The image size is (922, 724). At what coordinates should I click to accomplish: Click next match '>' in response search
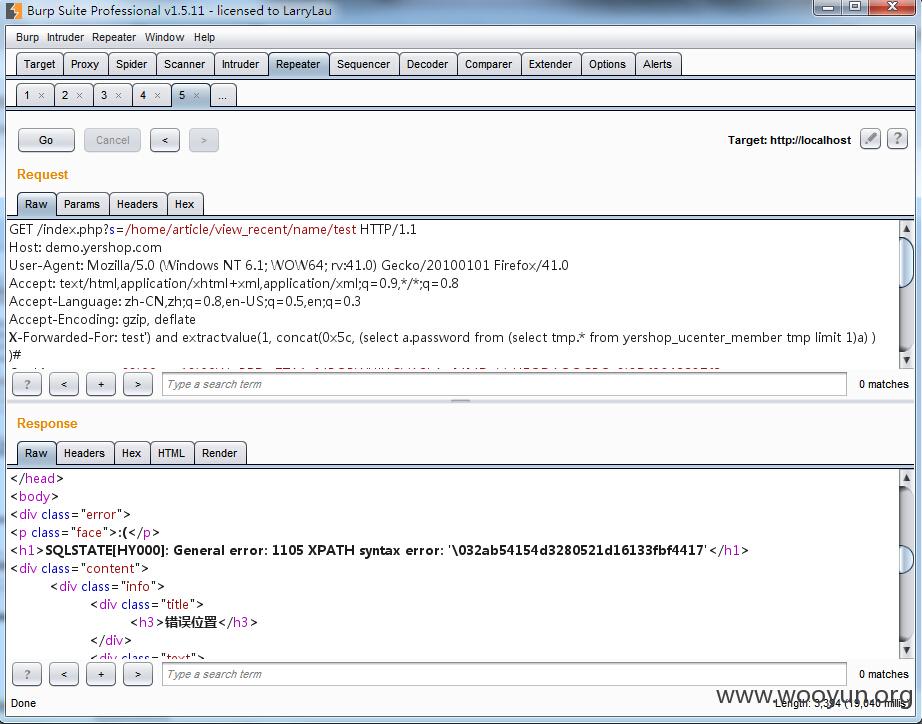[138, 674]
